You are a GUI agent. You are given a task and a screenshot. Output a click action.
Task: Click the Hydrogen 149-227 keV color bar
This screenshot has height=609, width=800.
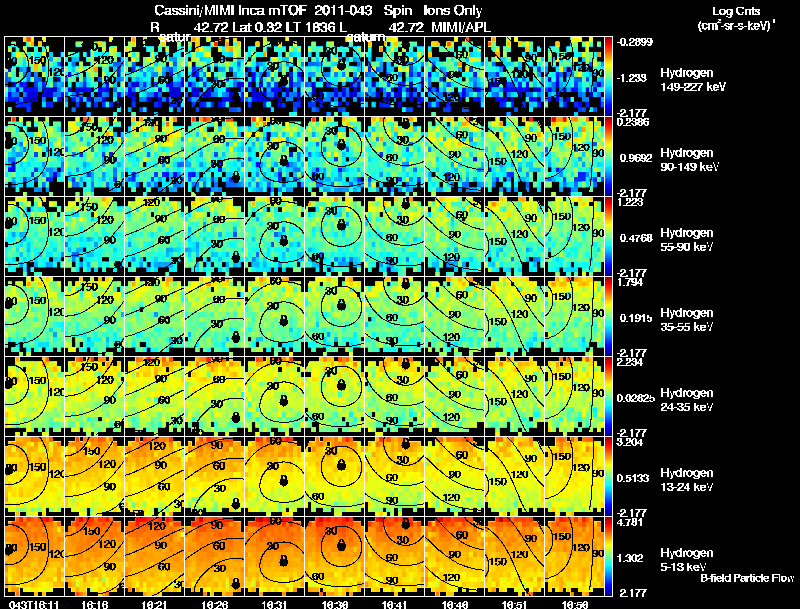click(608, 76)
